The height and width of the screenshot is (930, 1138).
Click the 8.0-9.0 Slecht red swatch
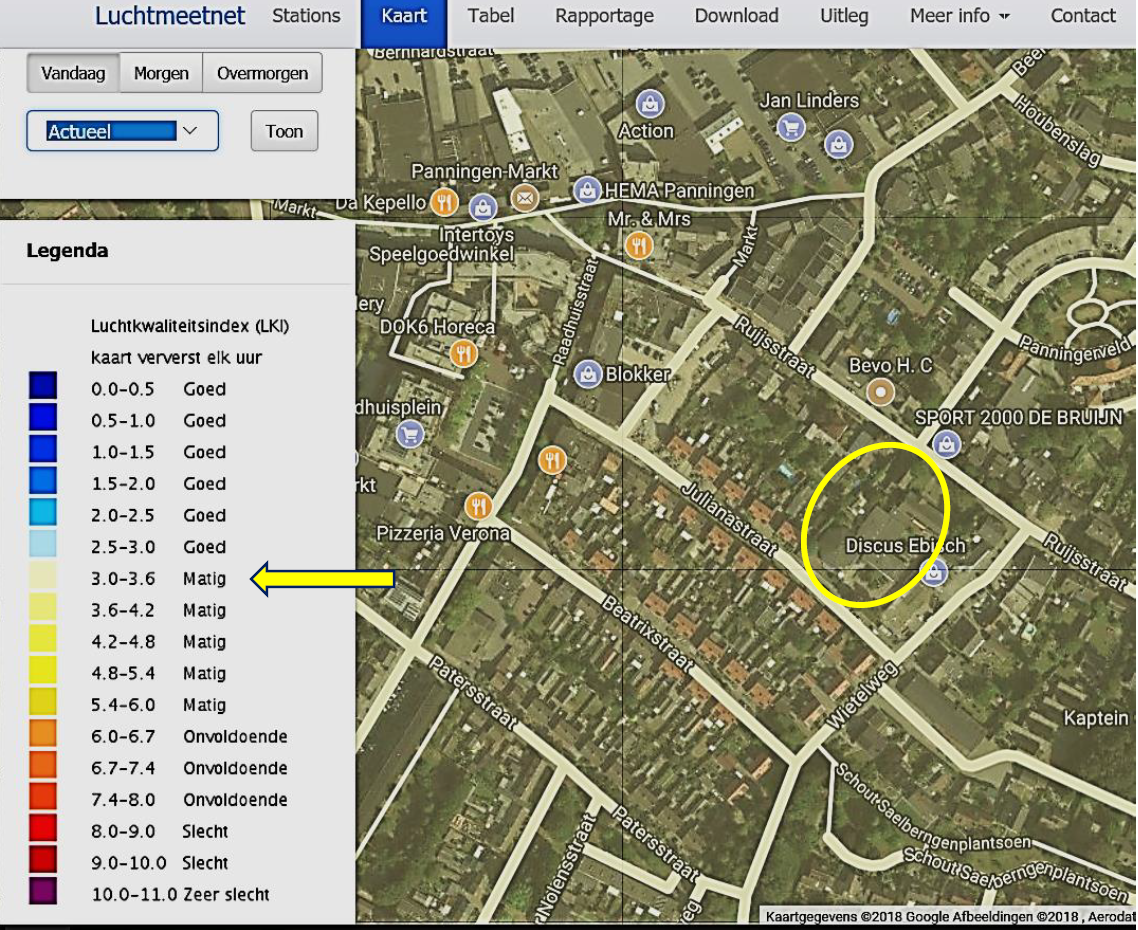[43, 828]
